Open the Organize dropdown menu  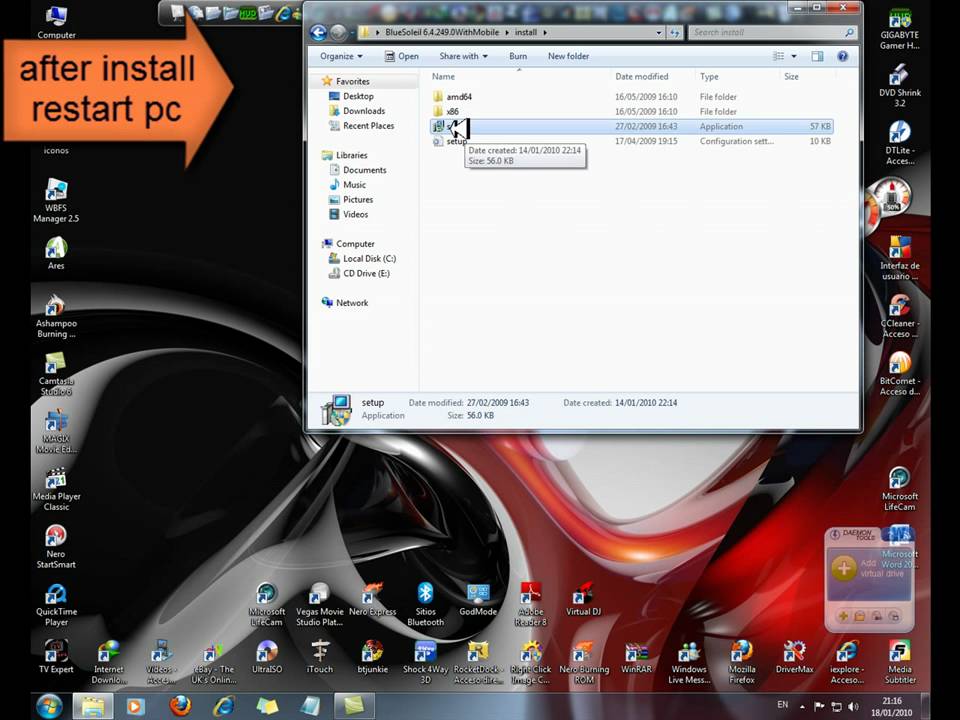pos(341,56)
